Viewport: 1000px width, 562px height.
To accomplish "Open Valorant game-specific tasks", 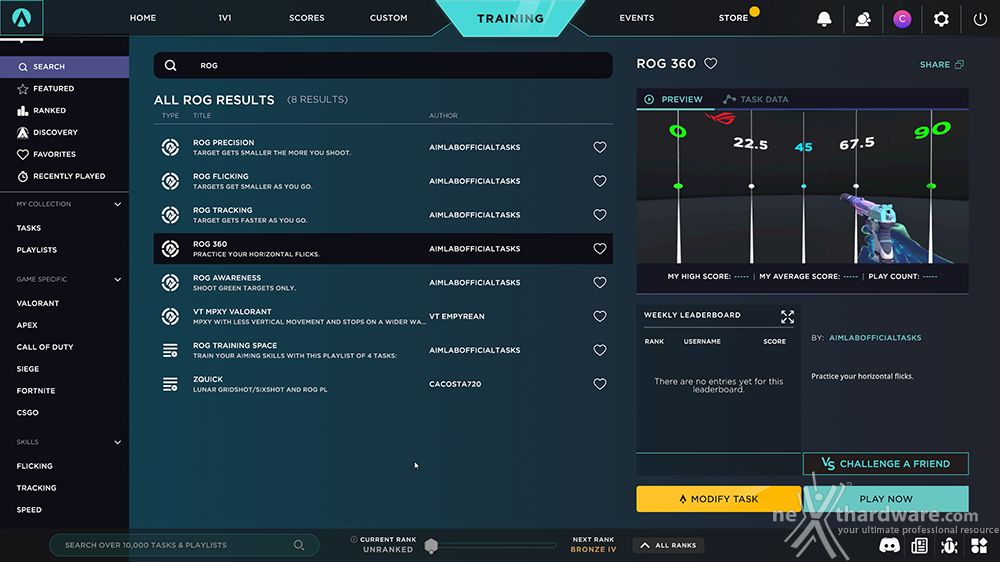I will 38,304.
